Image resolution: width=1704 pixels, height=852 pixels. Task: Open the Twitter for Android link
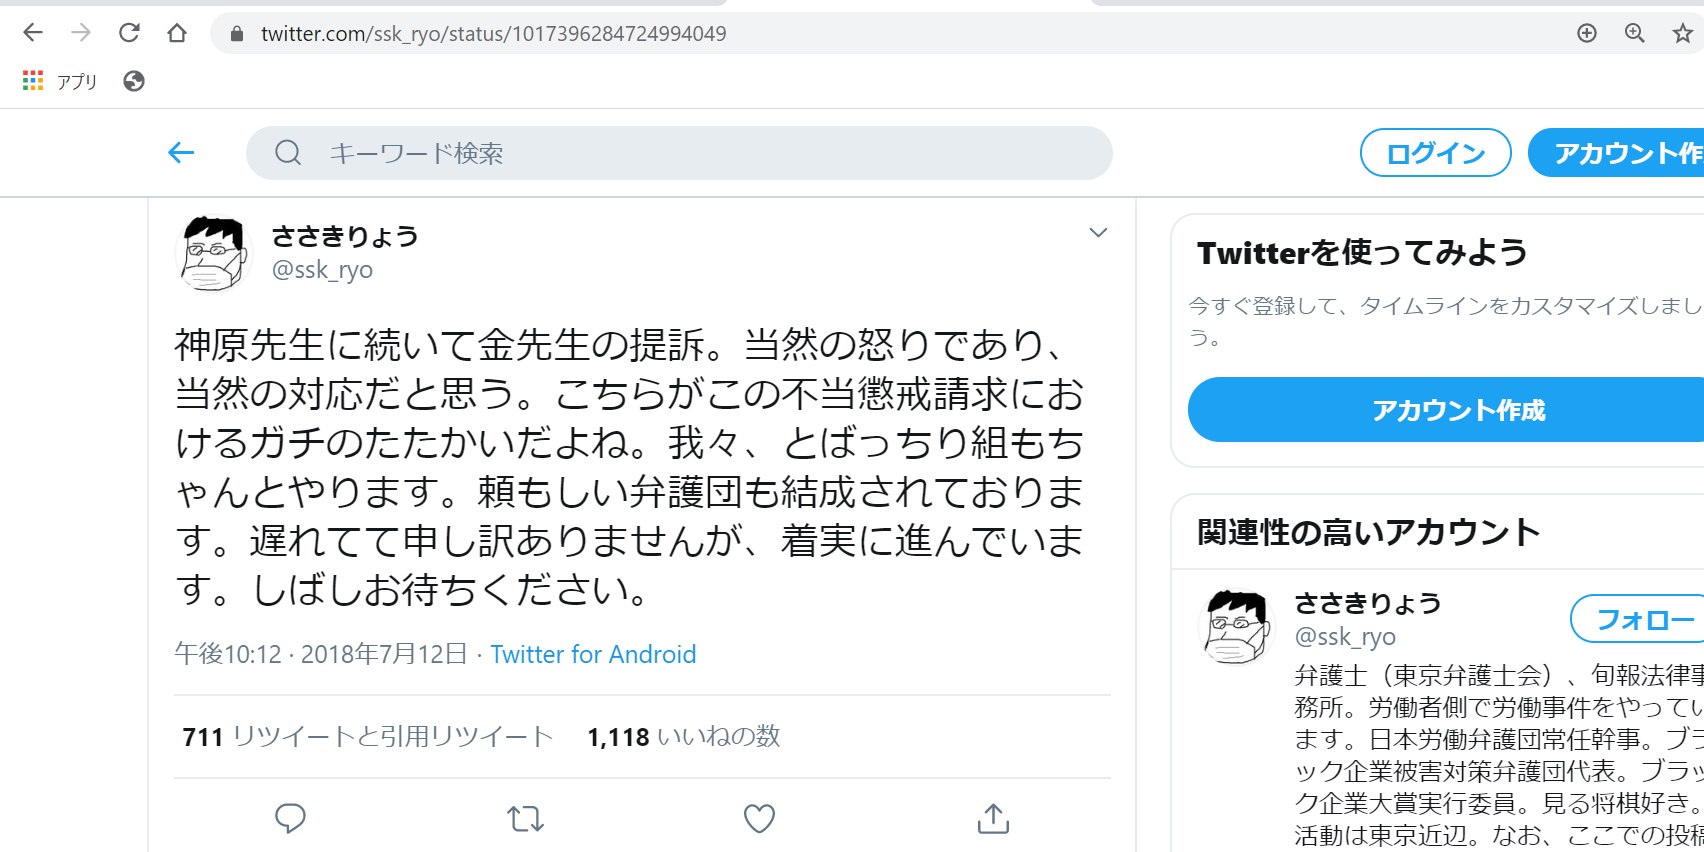click(x=593, y=654)
